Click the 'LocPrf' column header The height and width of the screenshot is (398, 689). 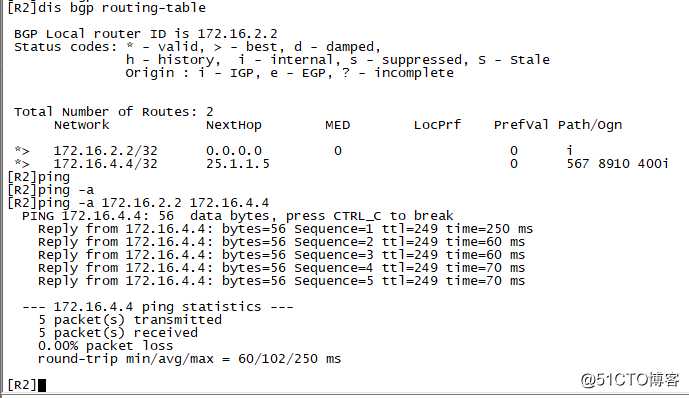(x=437, y=125)
